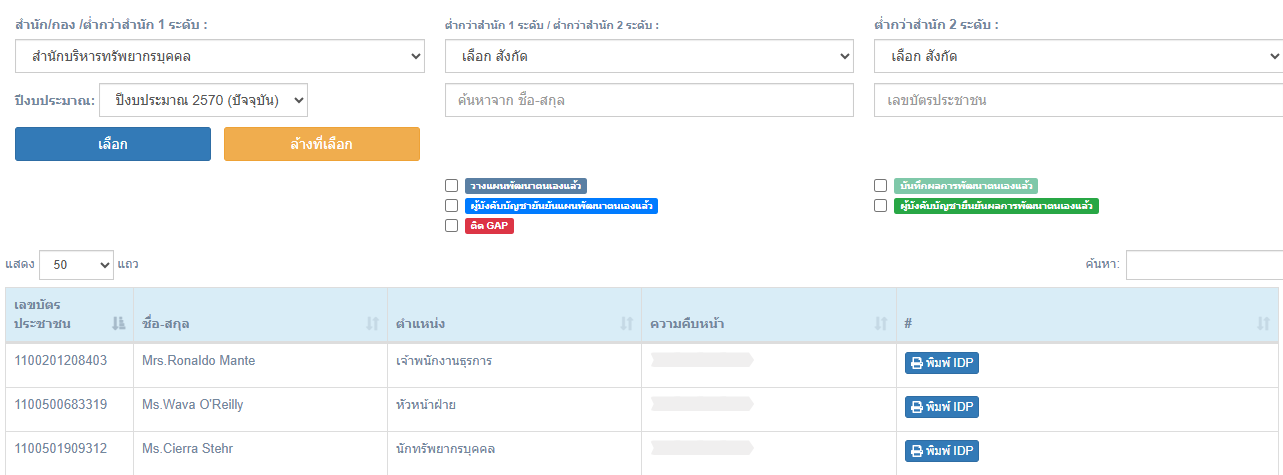Click the blue เลือก button
This screenshot has height=475, width=1283.
(x=113, y=144)
